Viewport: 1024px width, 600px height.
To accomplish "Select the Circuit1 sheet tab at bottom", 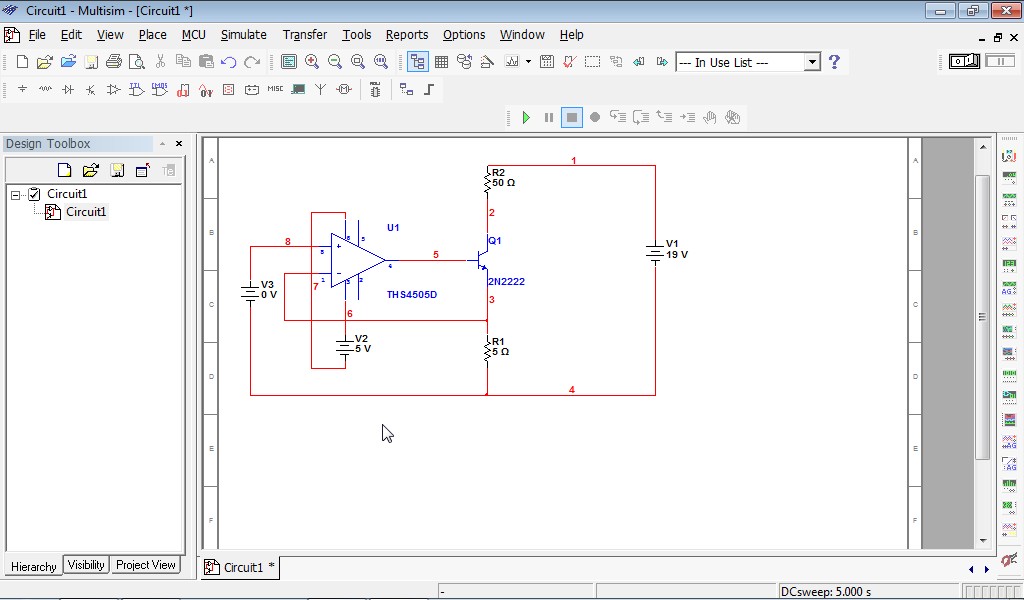I will tap(240, 567).
